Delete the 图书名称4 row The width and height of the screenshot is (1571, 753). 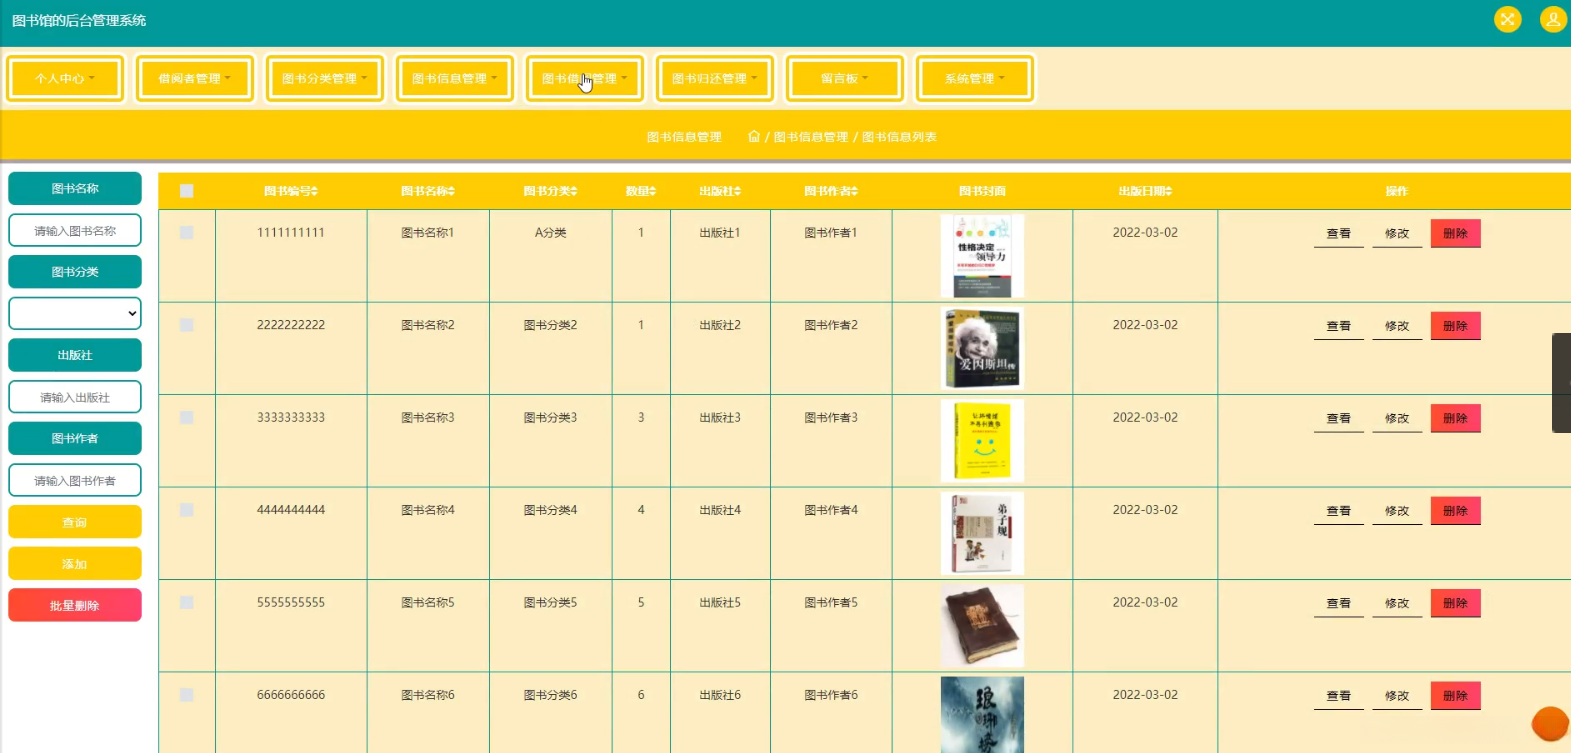point(1455,511)
